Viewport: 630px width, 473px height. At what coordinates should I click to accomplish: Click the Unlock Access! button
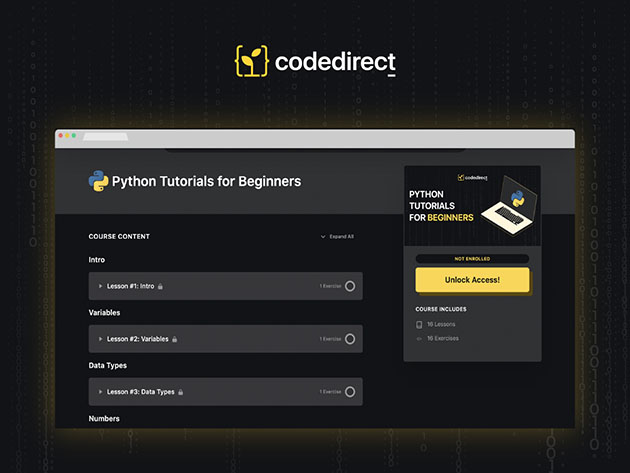pos(472,280)
